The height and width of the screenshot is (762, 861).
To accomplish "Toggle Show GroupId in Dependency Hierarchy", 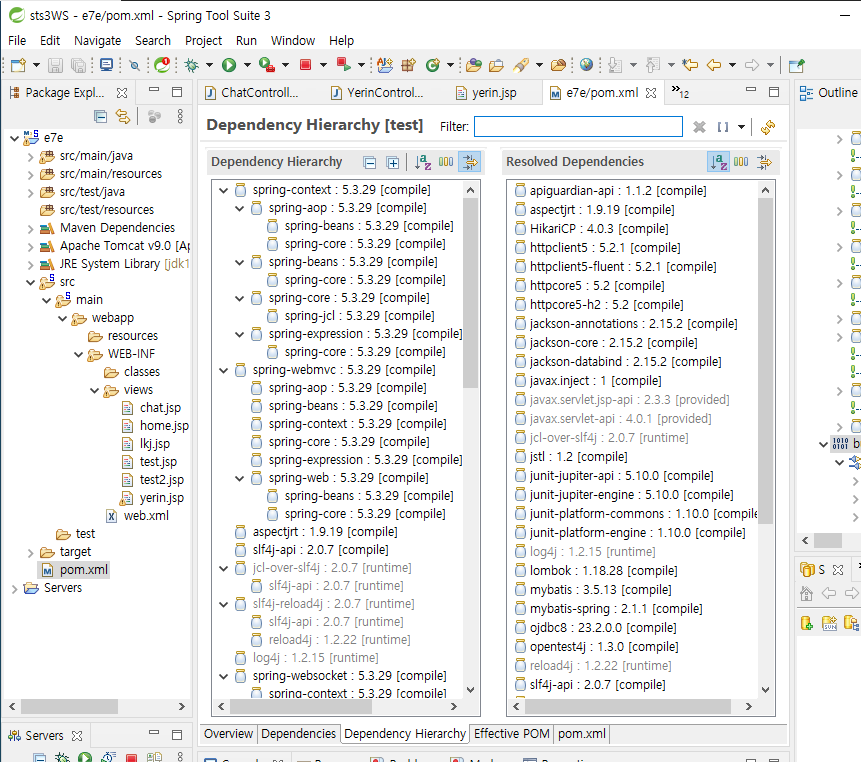I will (x=446, y=162).
